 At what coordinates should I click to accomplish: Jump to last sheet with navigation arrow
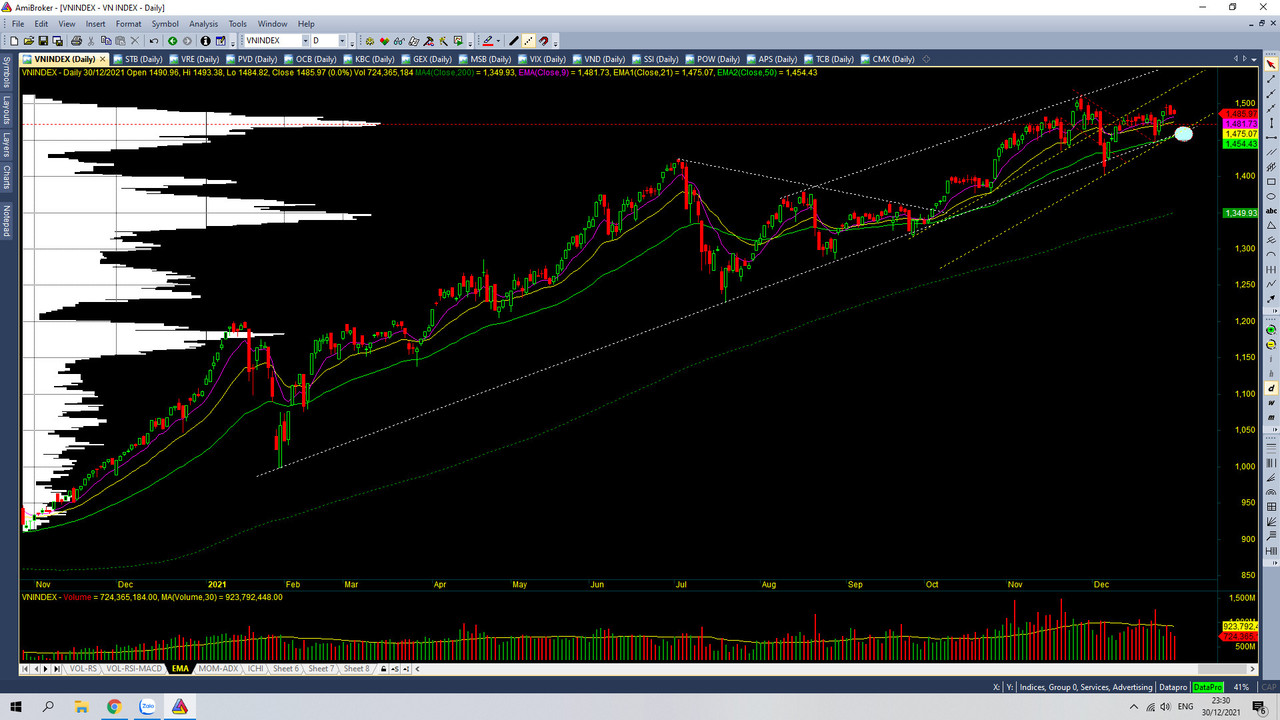(57, 669)
